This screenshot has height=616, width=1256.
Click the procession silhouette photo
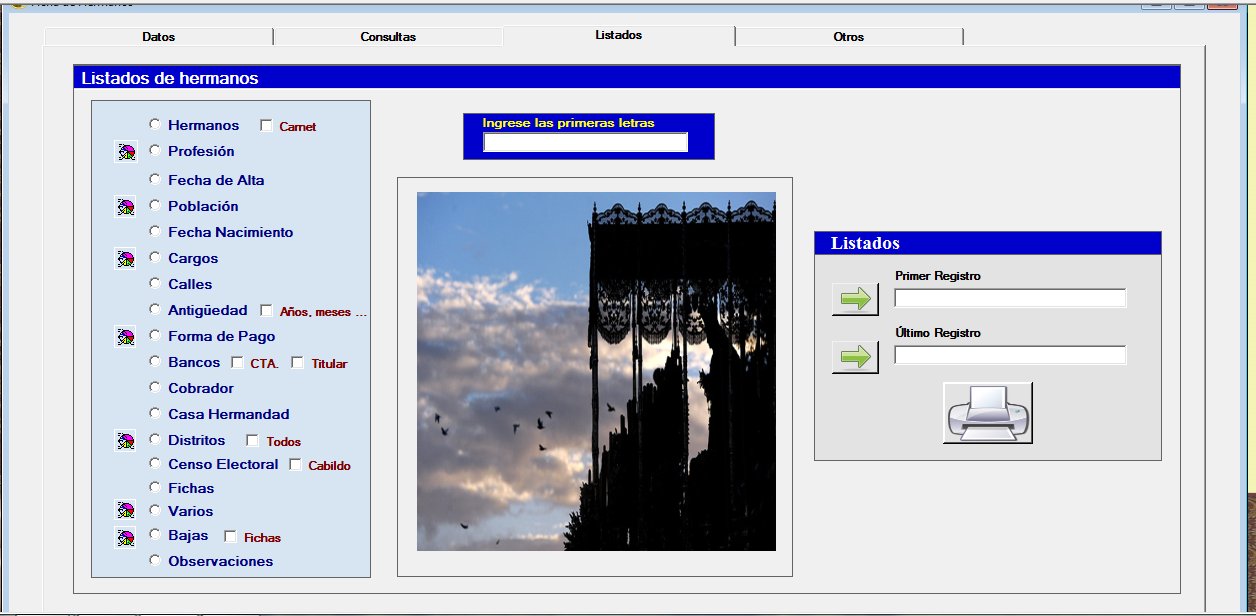[596, 371]
